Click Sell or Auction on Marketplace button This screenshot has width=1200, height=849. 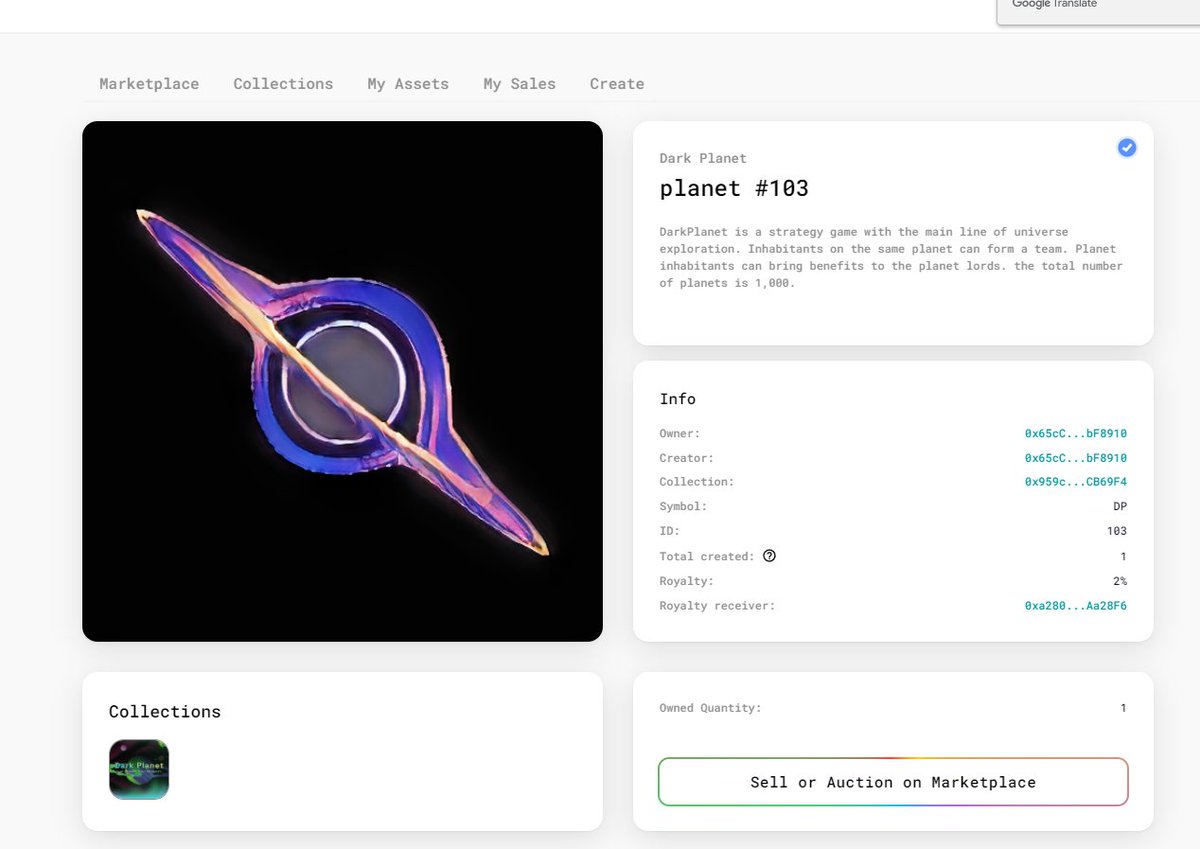click(x=893, y=782)
